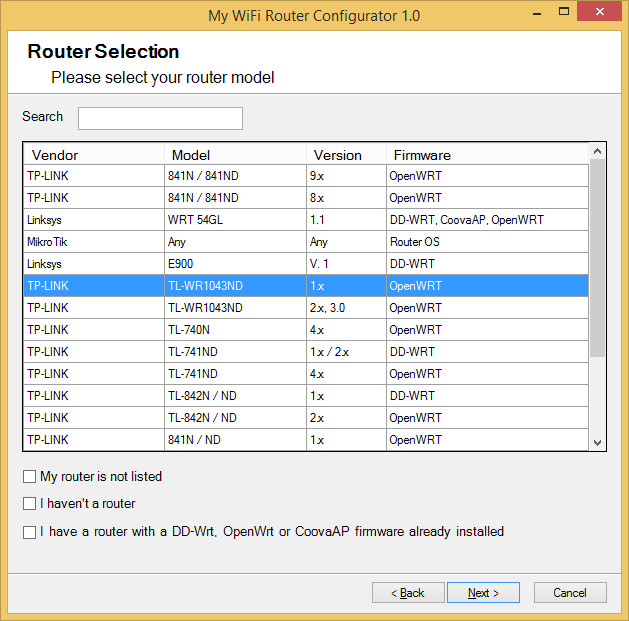Maximize the configurator window
Image resolution: width=629 pixels, height=621 pixels.
pyautogui.click(x=564, y=11)
